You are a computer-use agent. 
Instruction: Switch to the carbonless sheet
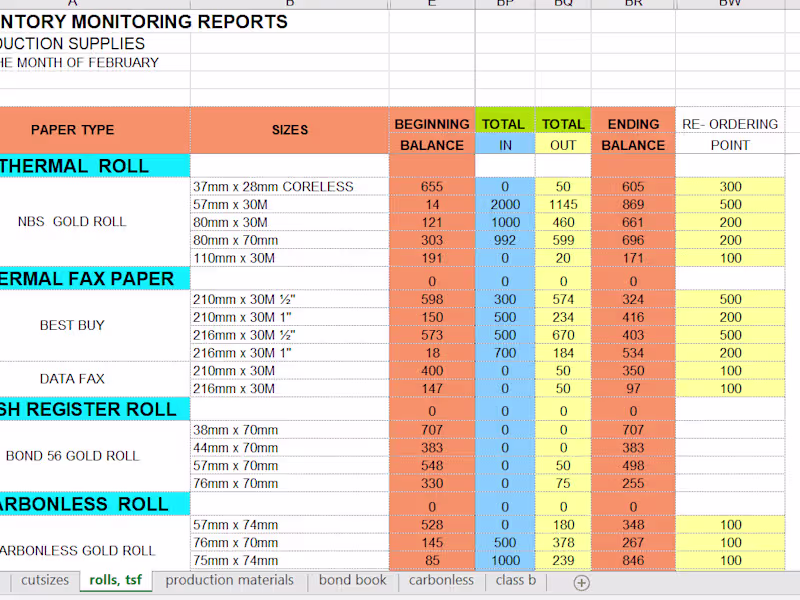pos(441,580)
